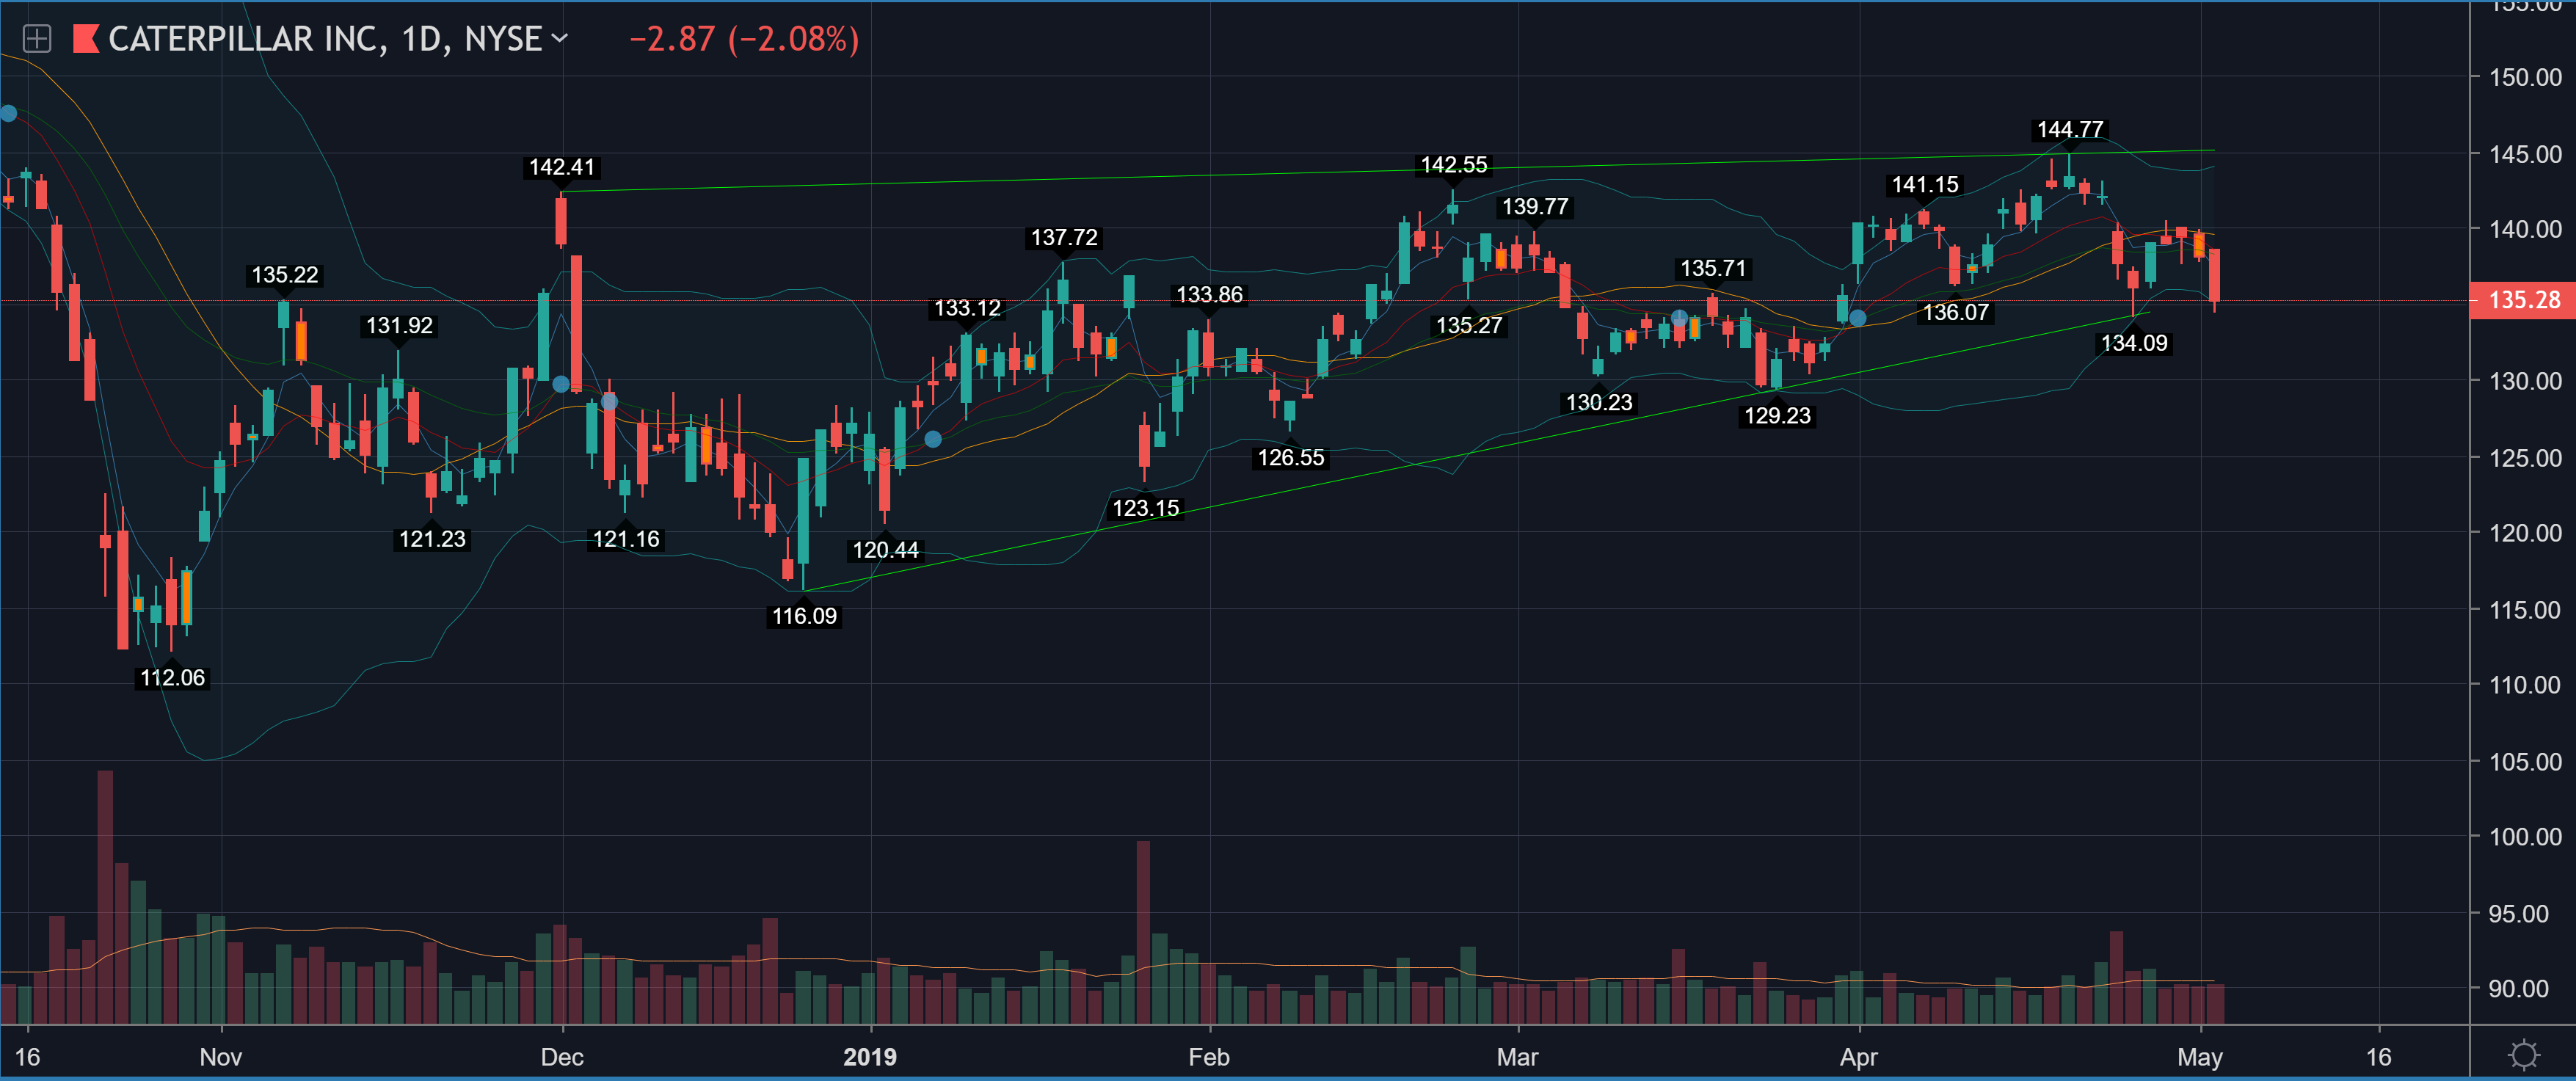The height and width of the screenshot is (1081, 2576).
Task: Click the Apr label on time axis
Action: tap(1858, 1057)
